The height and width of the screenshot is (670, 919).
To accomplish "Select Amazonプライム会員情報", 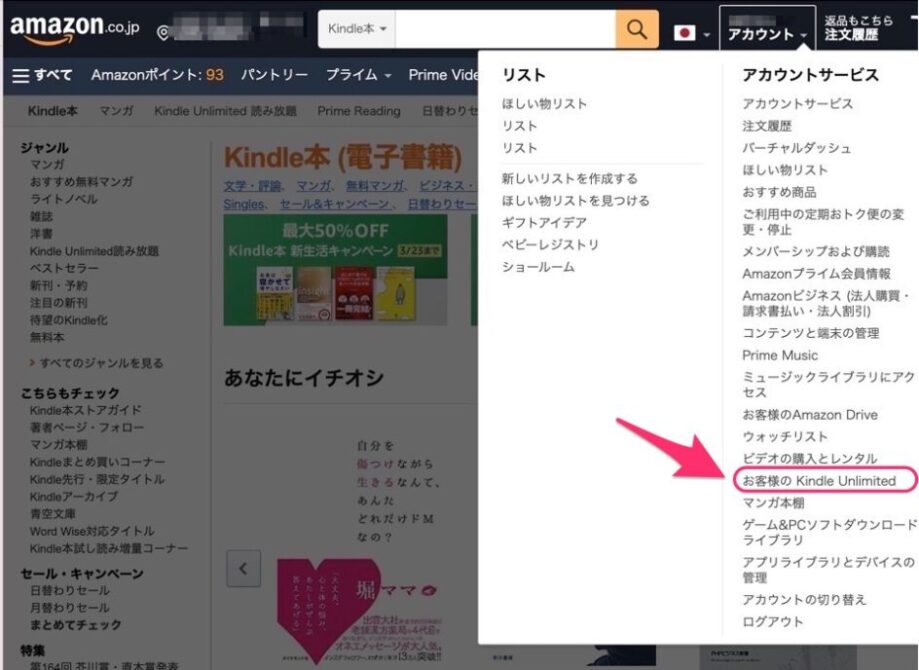I will [816, 274].
